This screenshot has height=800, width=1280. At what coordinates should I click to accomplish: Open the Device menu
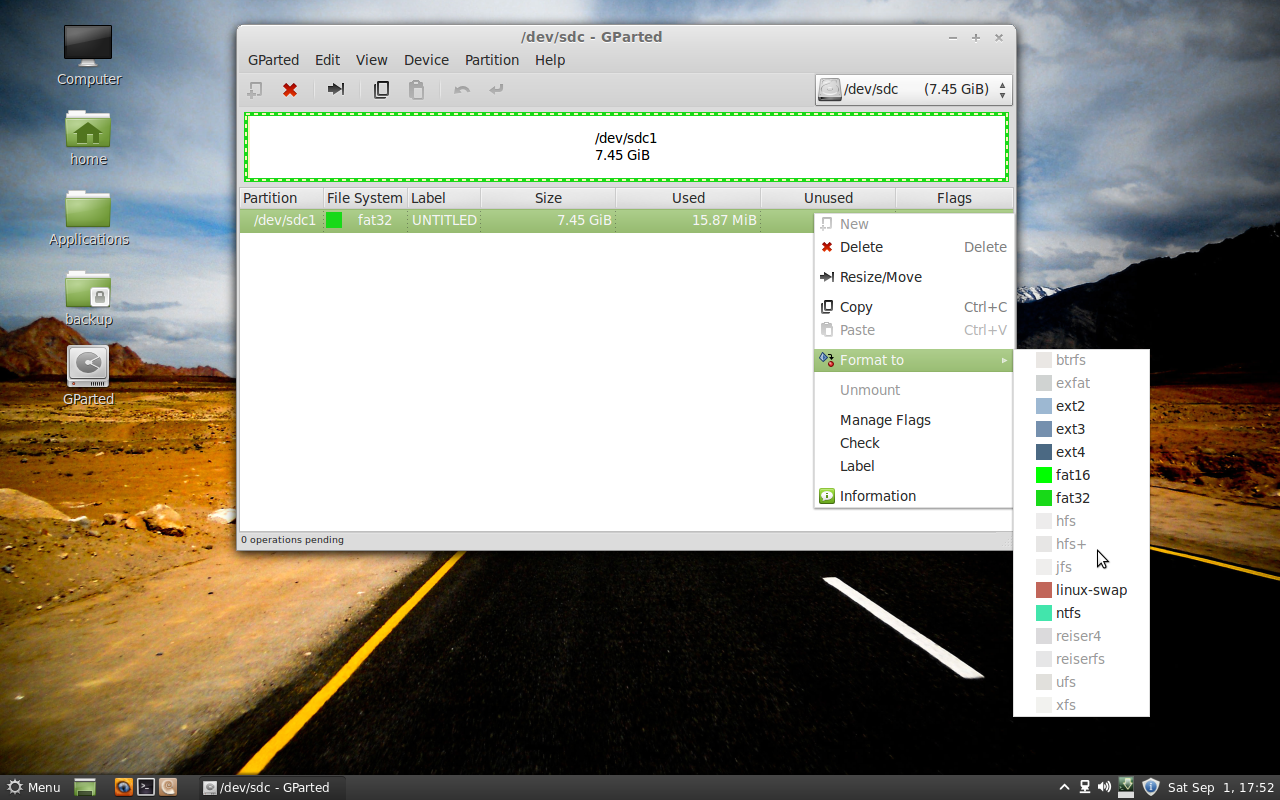426,60
